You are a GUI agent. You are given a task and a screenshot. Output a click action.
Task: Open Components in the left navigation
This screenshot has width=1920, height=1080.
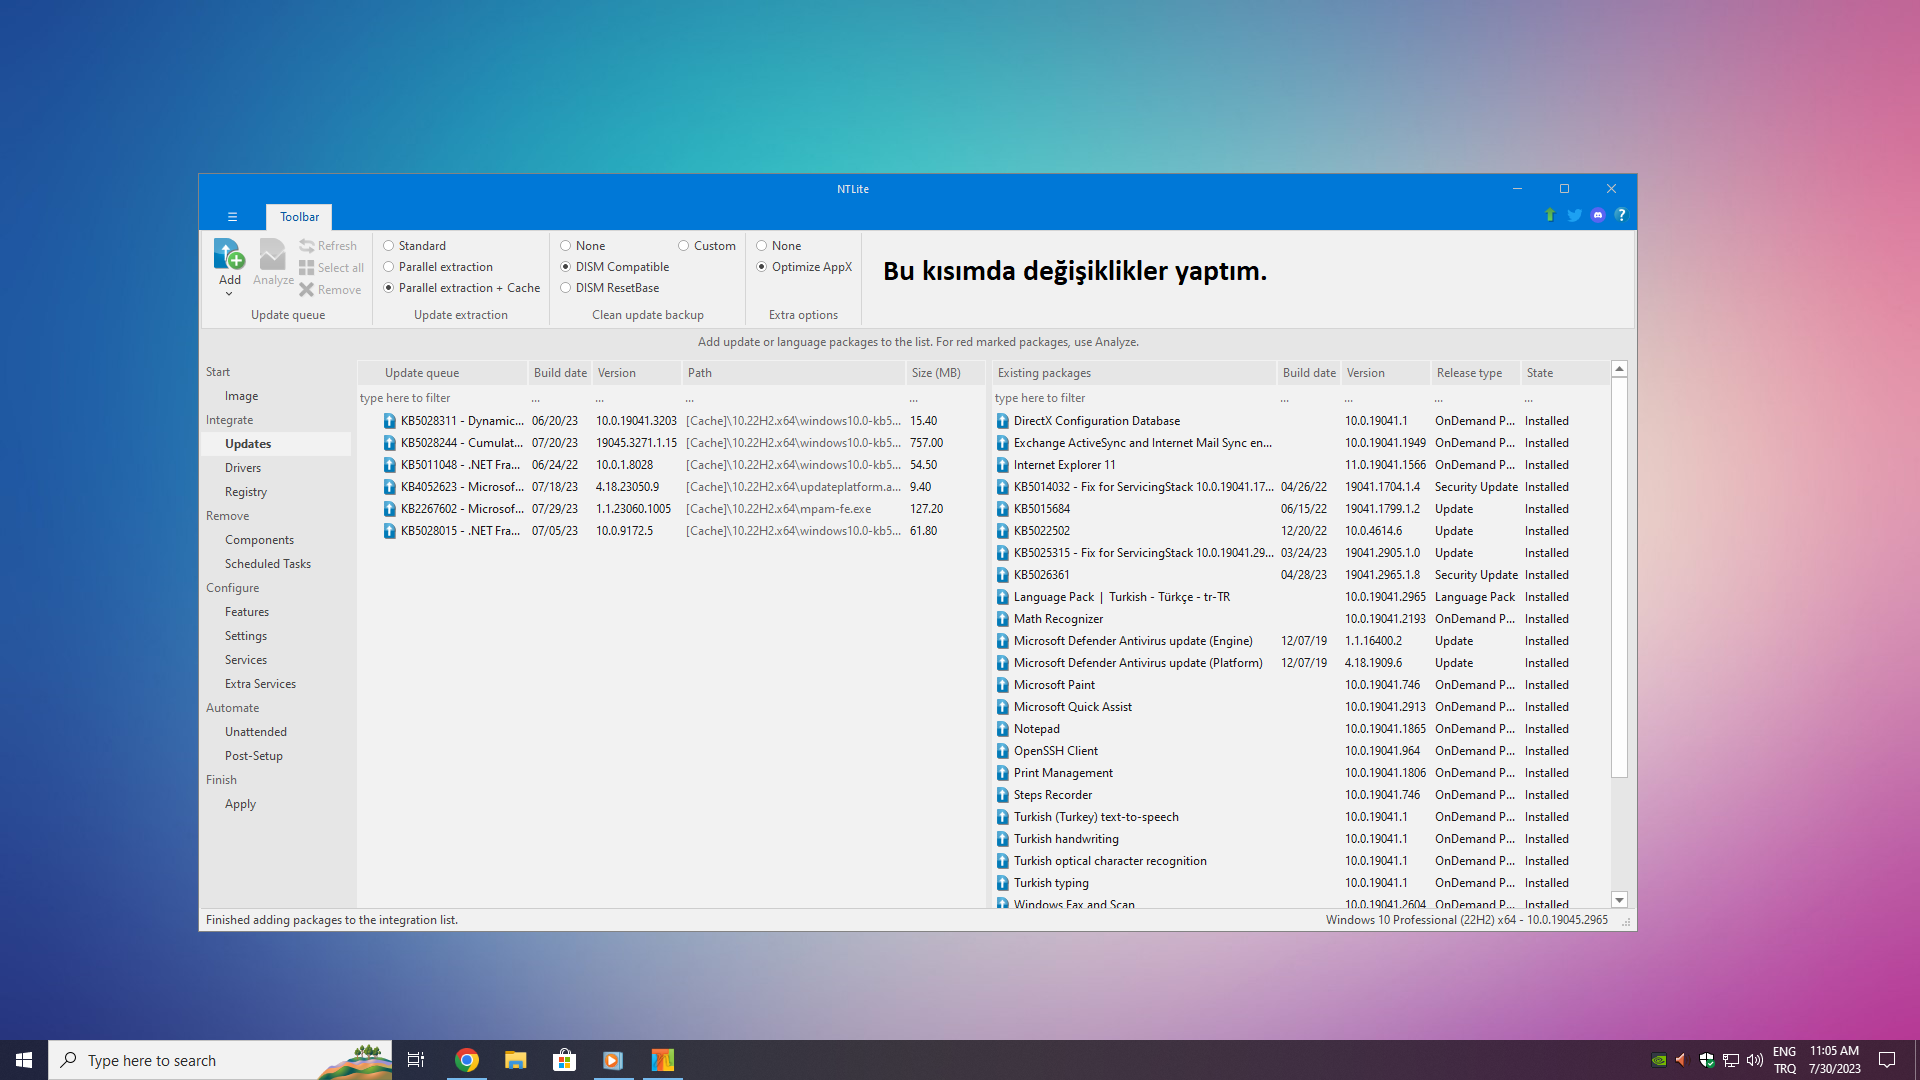[x=259, y=540]
